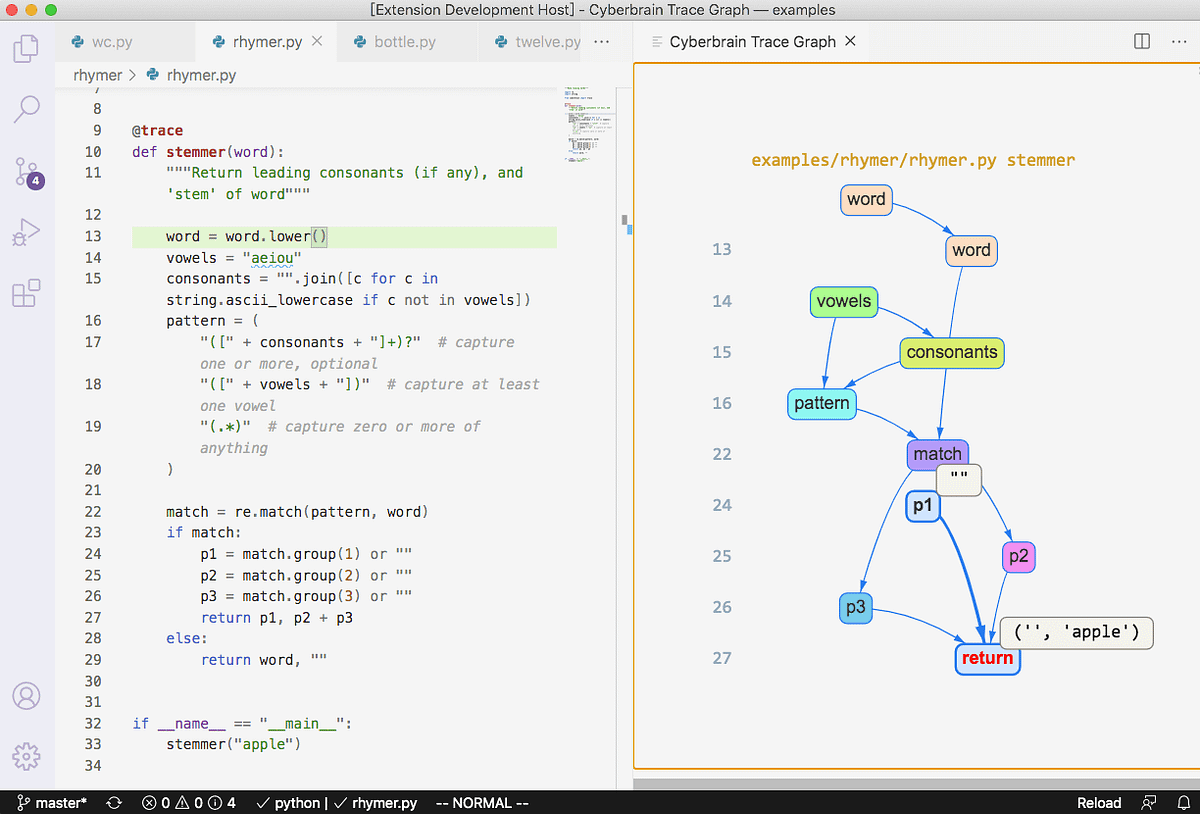Screen dimensions: 1200x814
Task: Click the notifications bell icon
Action: [1184, 802]
